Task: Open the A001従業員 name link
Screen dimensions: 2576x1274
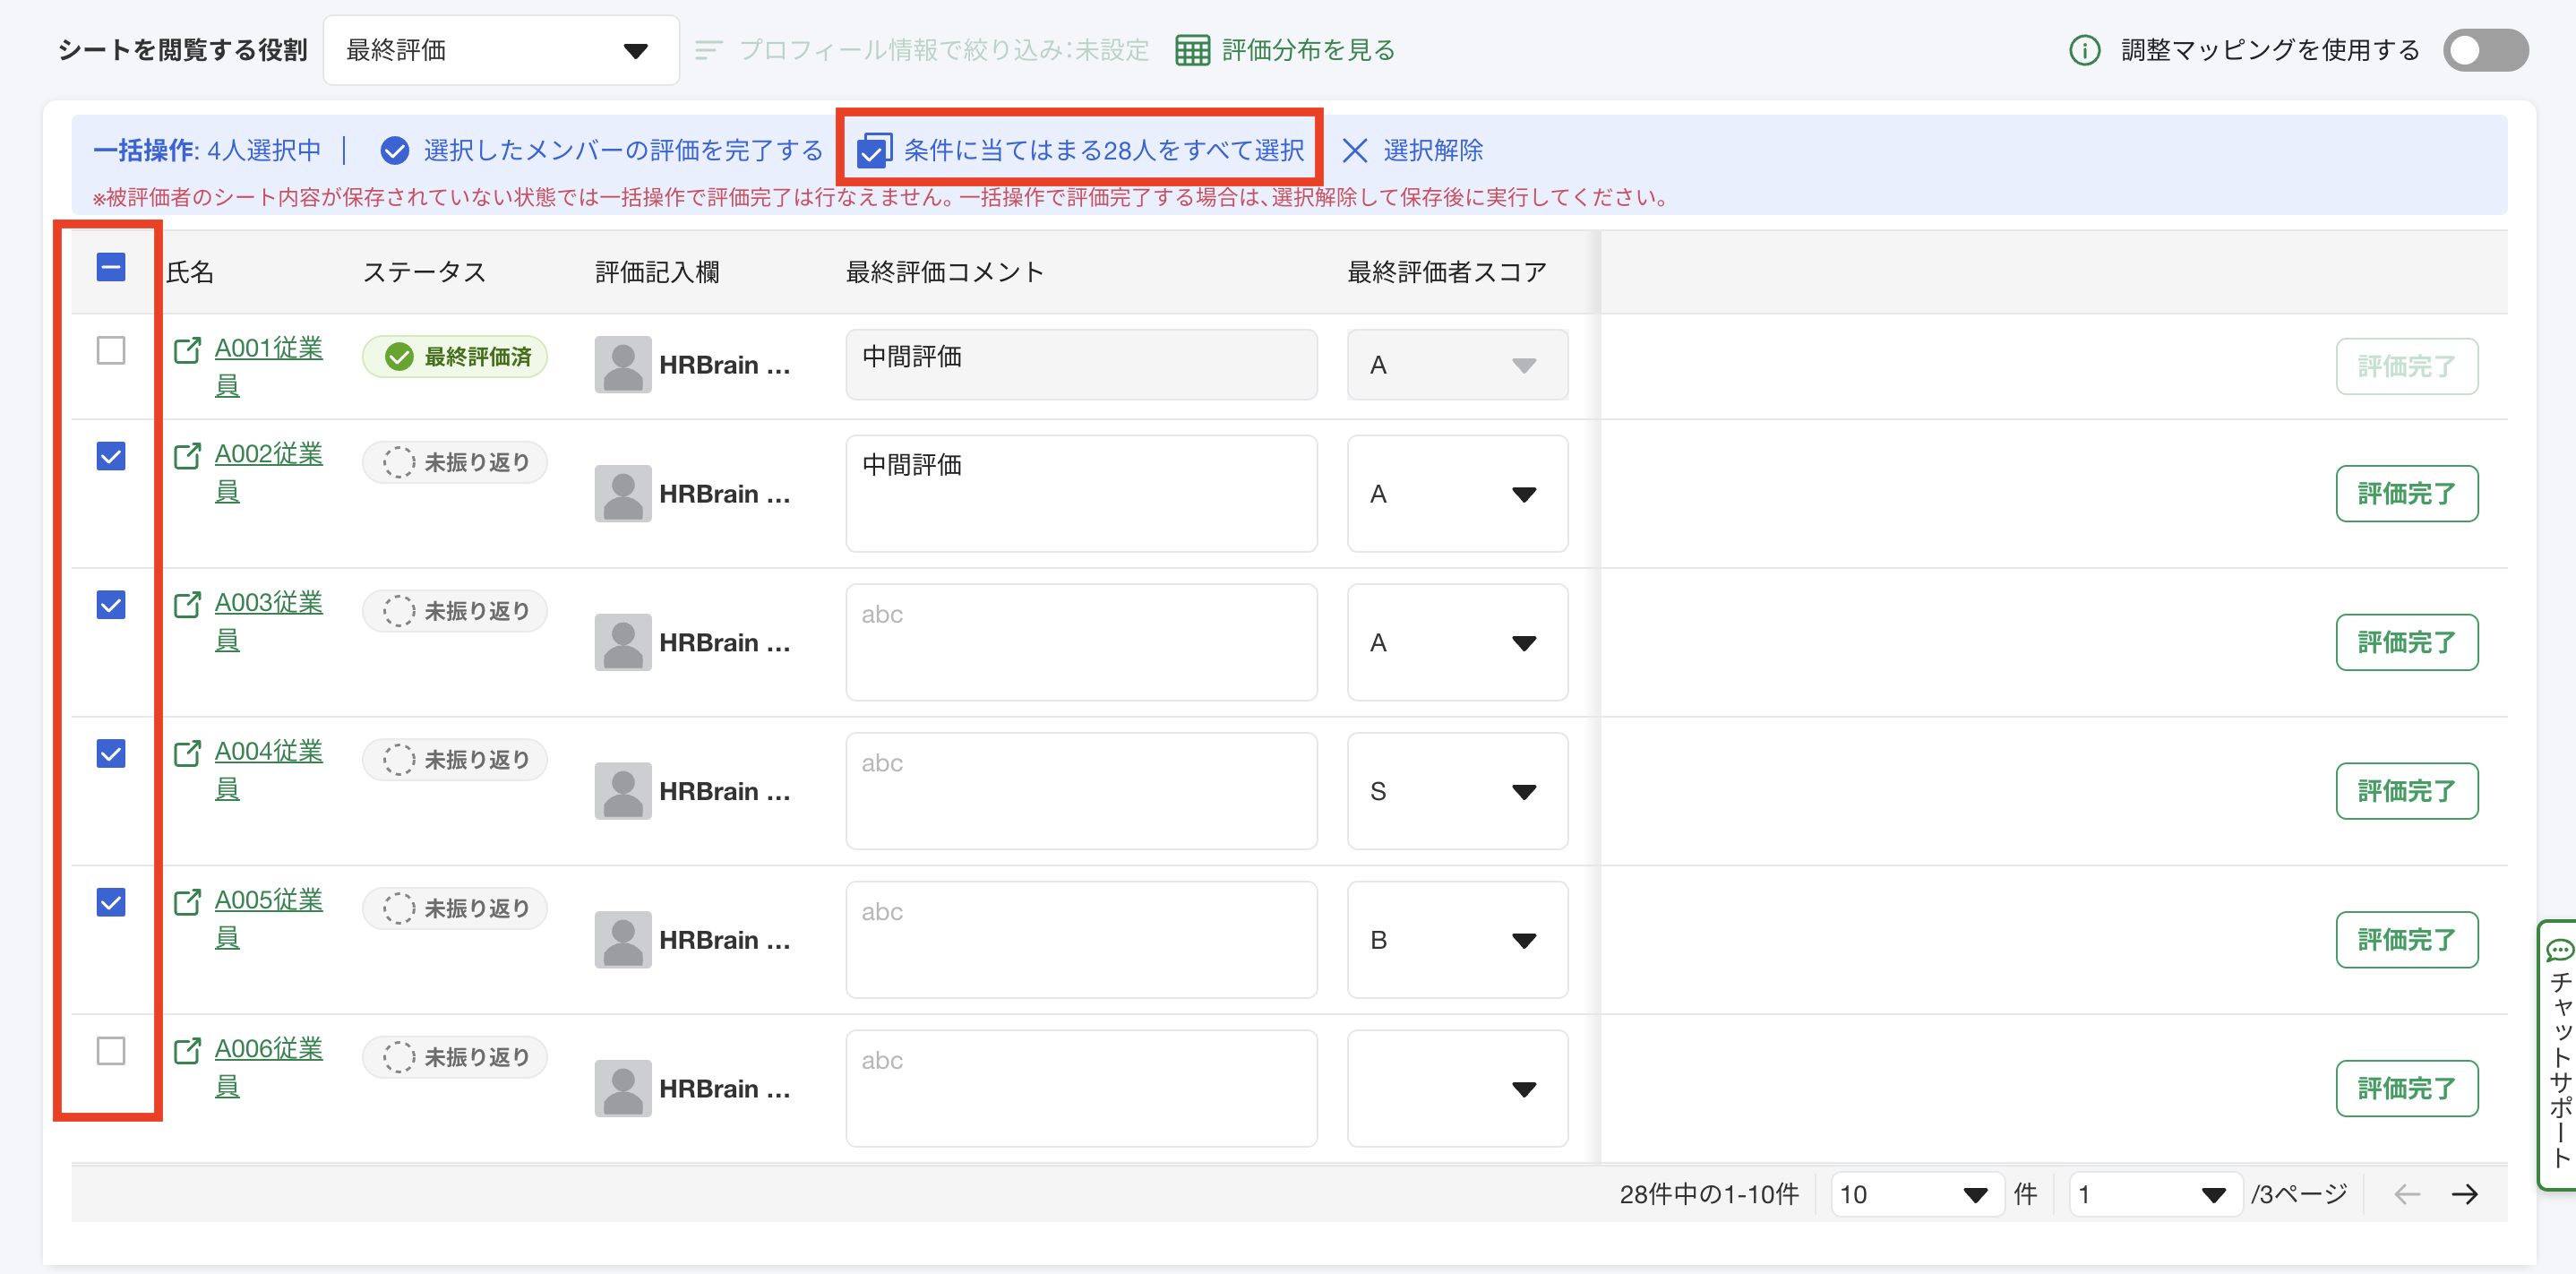Action: (x=268, y=348)
